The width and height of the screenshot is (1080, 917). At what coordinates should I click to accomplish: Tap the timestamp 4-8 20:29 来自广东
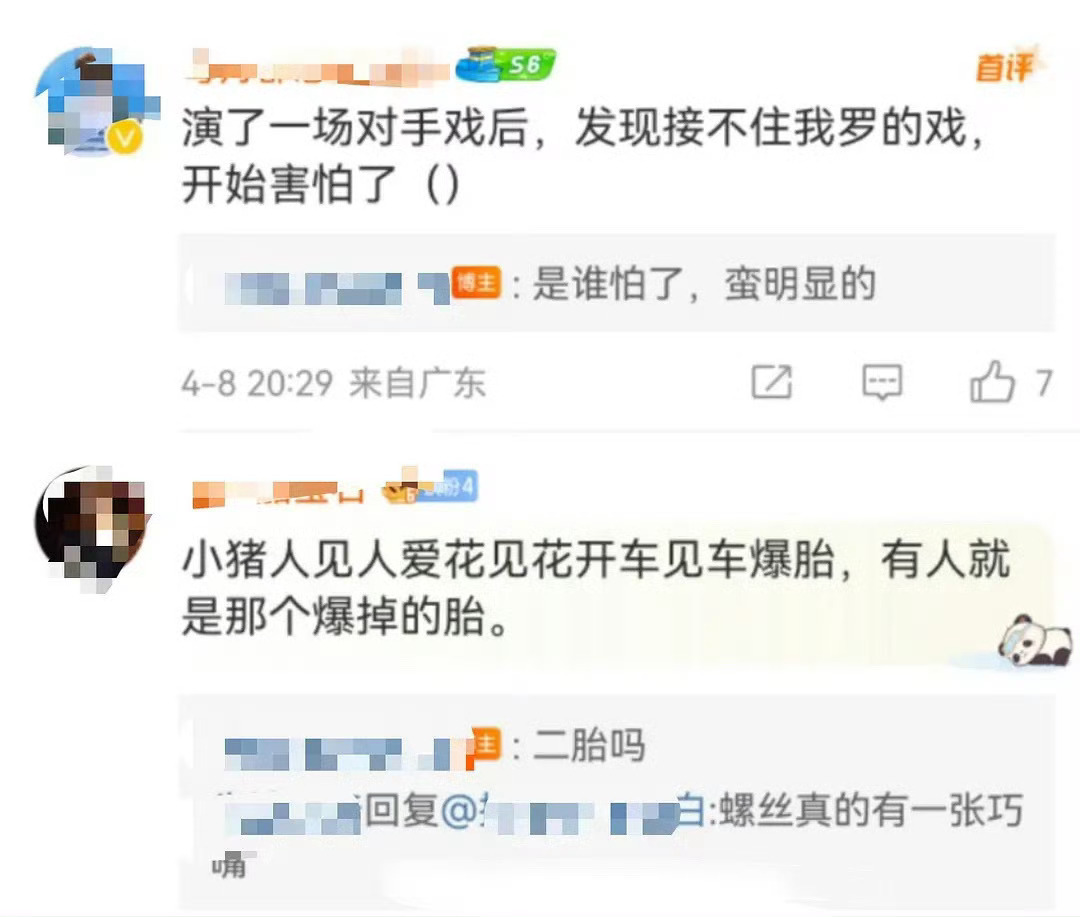click(333, 382)
